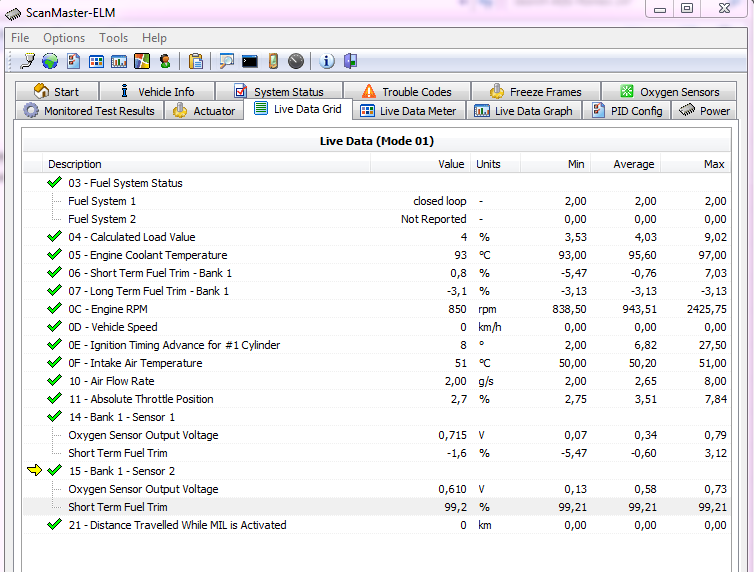Open the clipboard icon in the toolbar
Image resolution: width=754 pixels, height=572 pixels.
coord(196,62)
